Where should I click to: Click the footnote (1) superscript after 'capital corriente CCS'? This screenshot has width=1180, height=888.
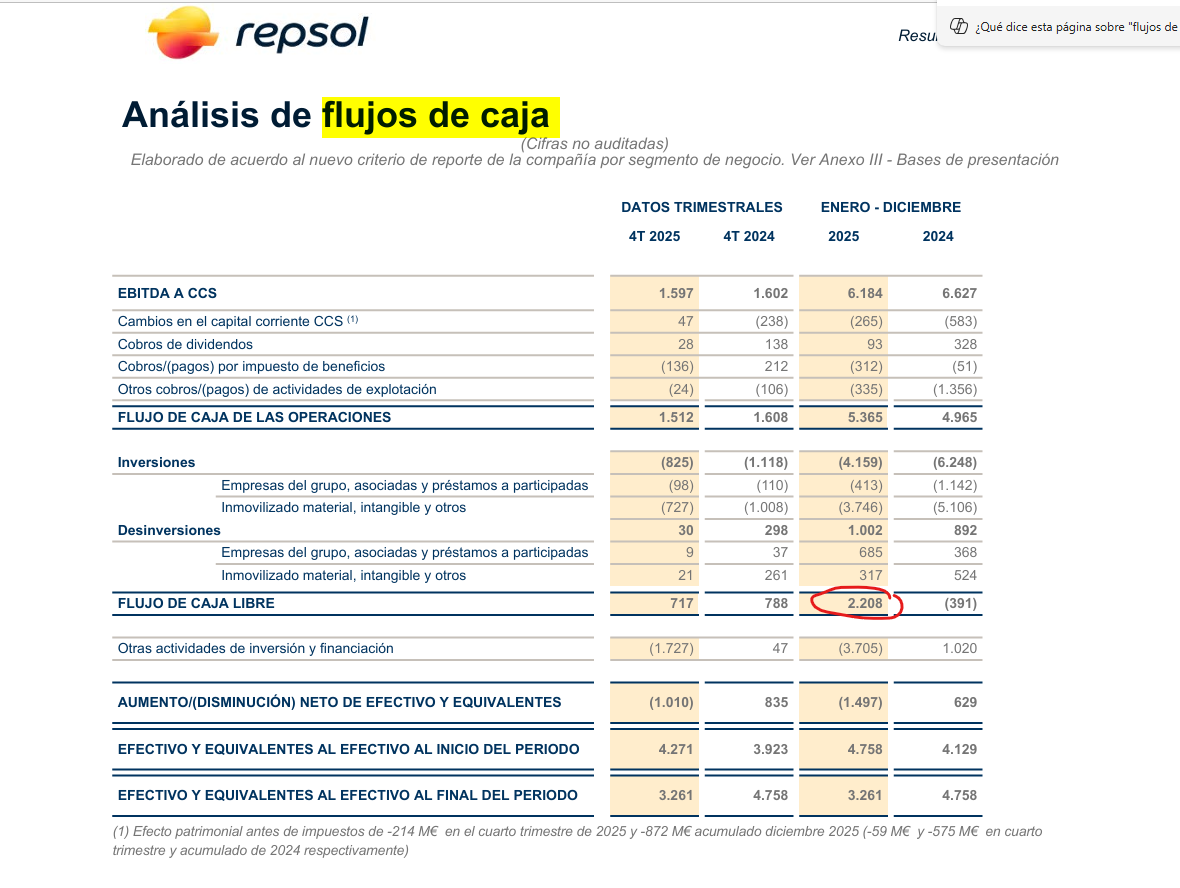point(352,320)
